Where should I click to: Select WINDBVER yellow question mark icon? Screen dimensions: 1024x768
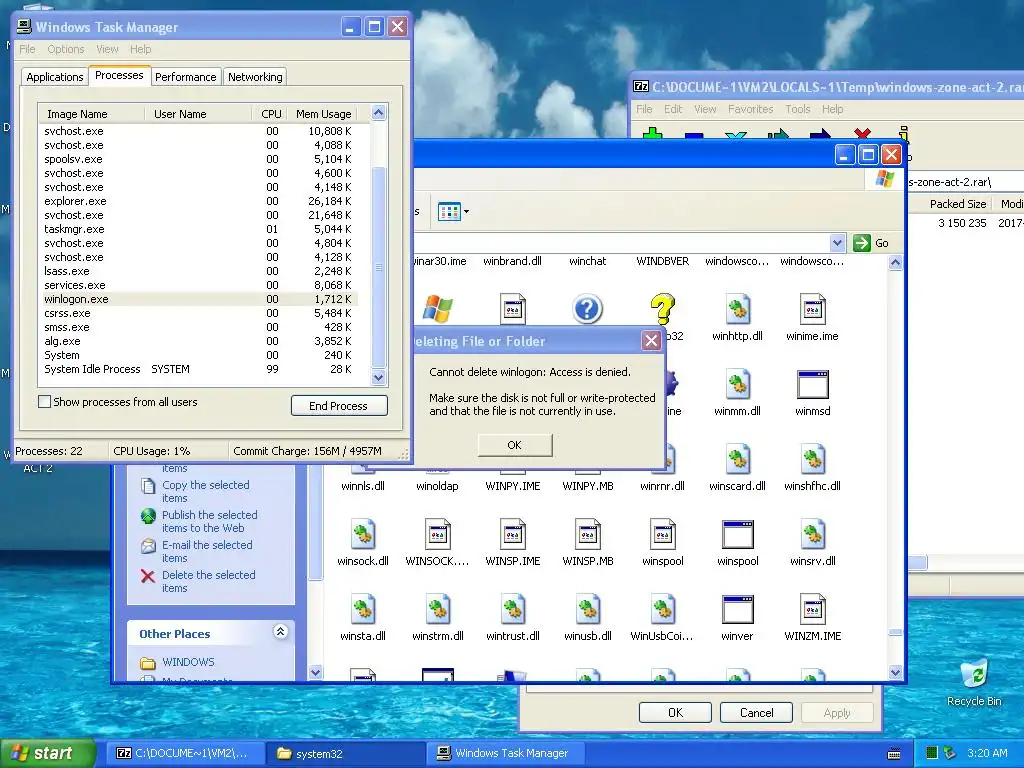[x=662, y=309]
